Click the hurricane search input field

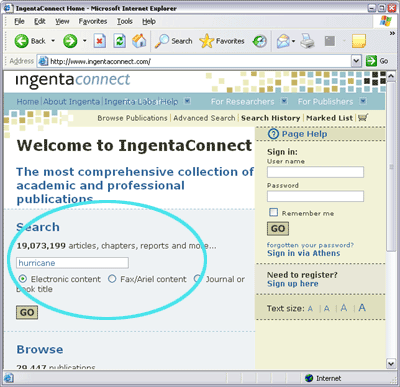pyautogui.click(x=72, y=263)
